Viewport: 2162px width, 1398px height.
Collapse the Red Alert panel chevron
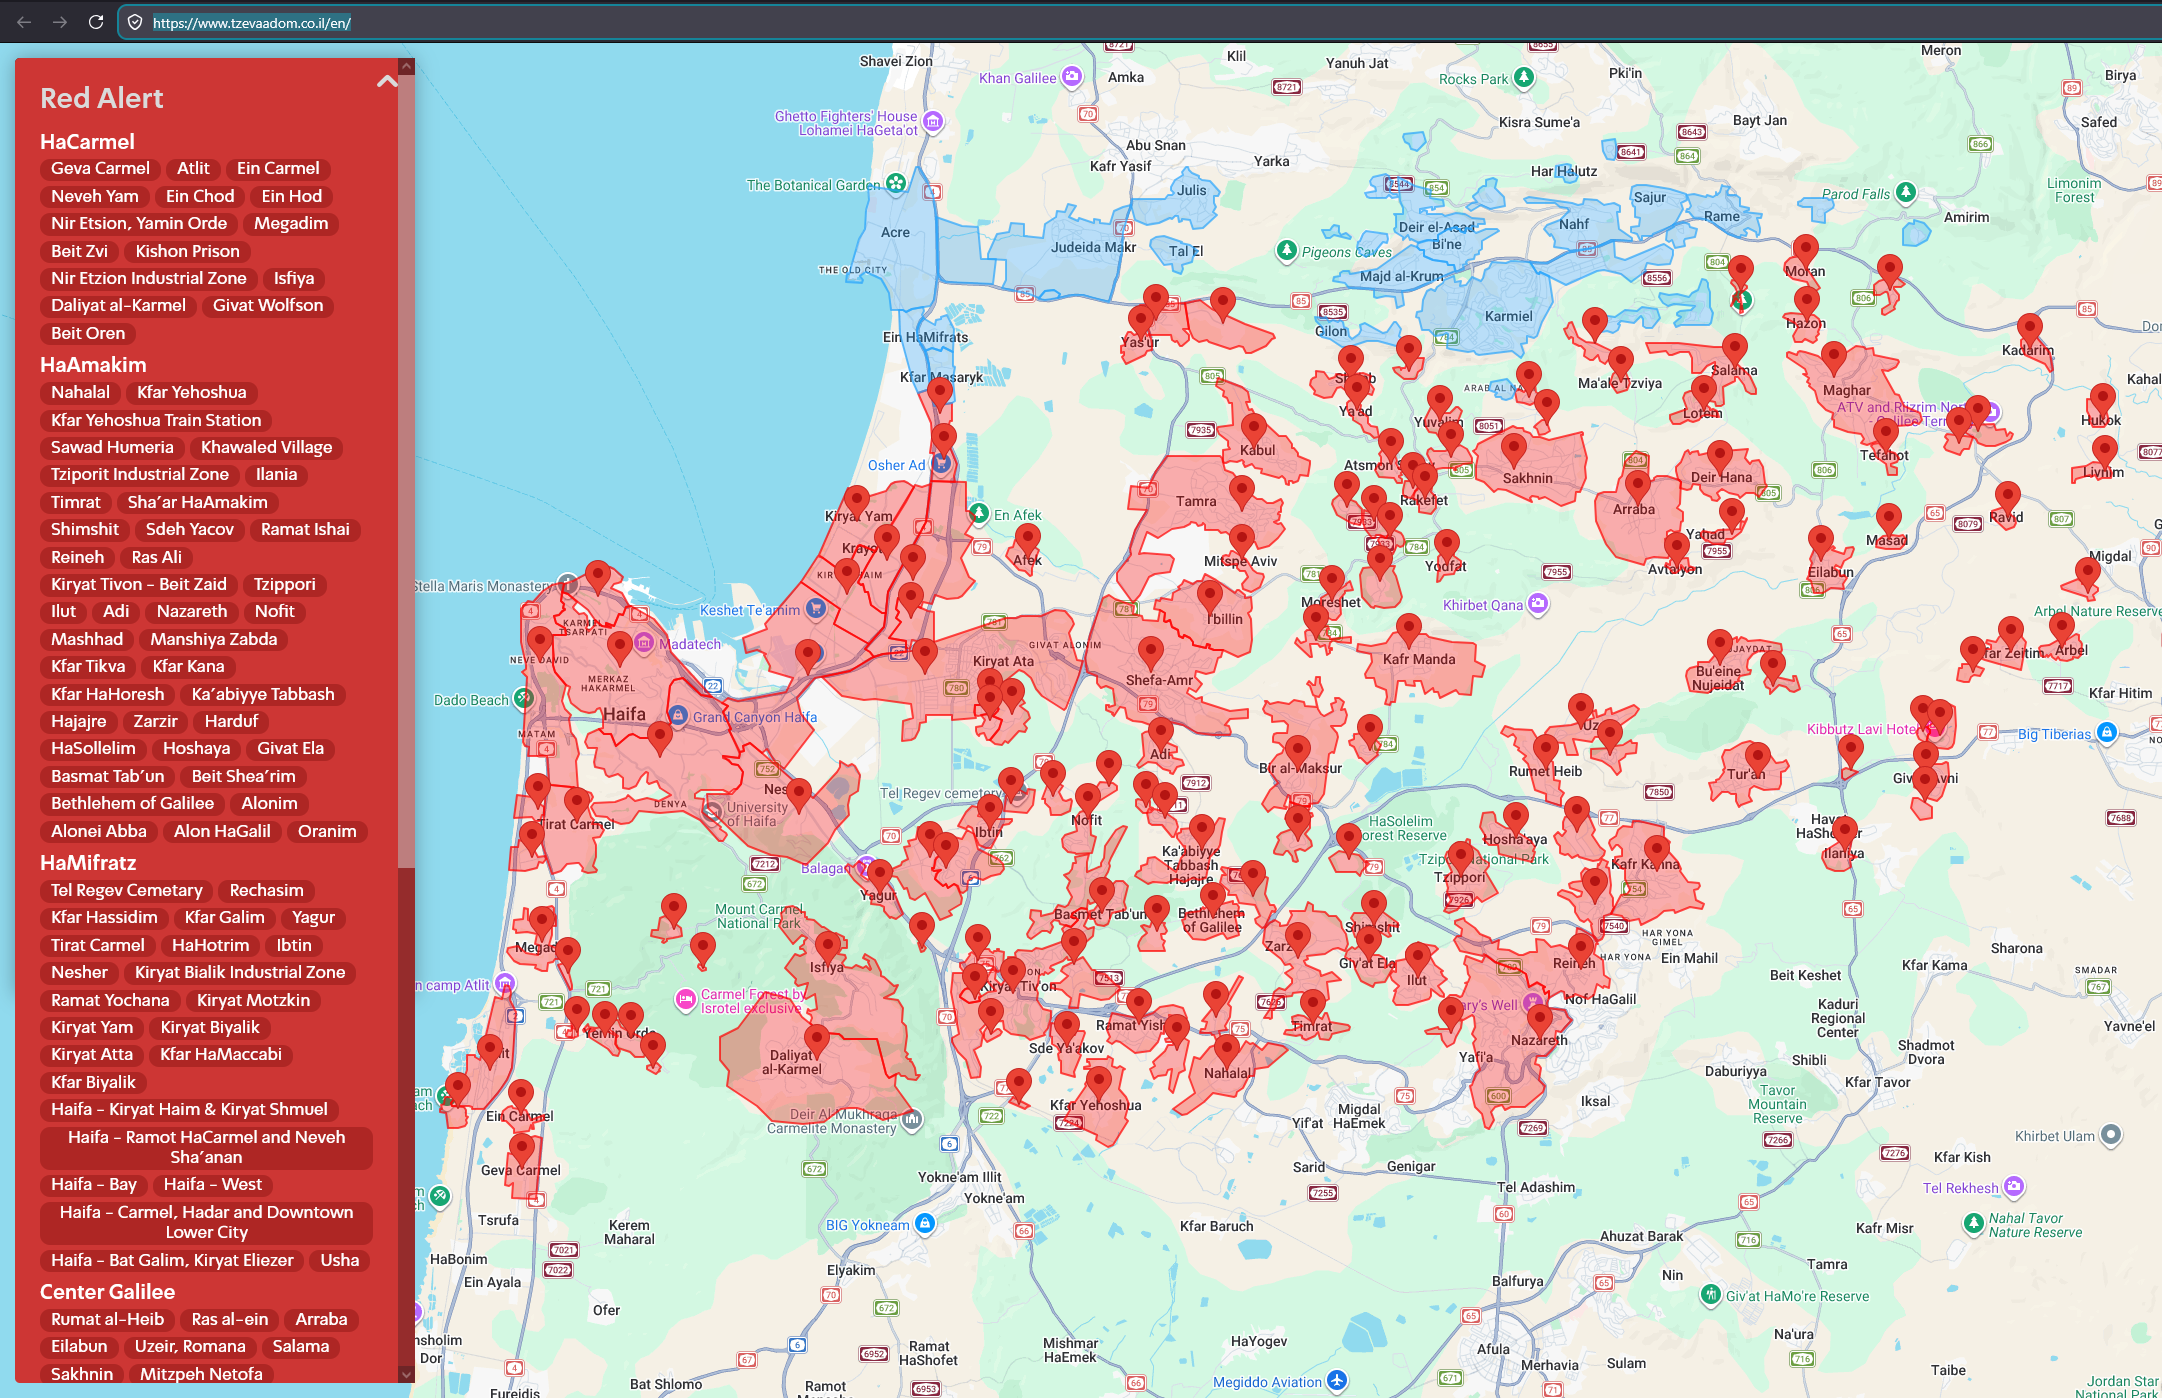(386, 82)
